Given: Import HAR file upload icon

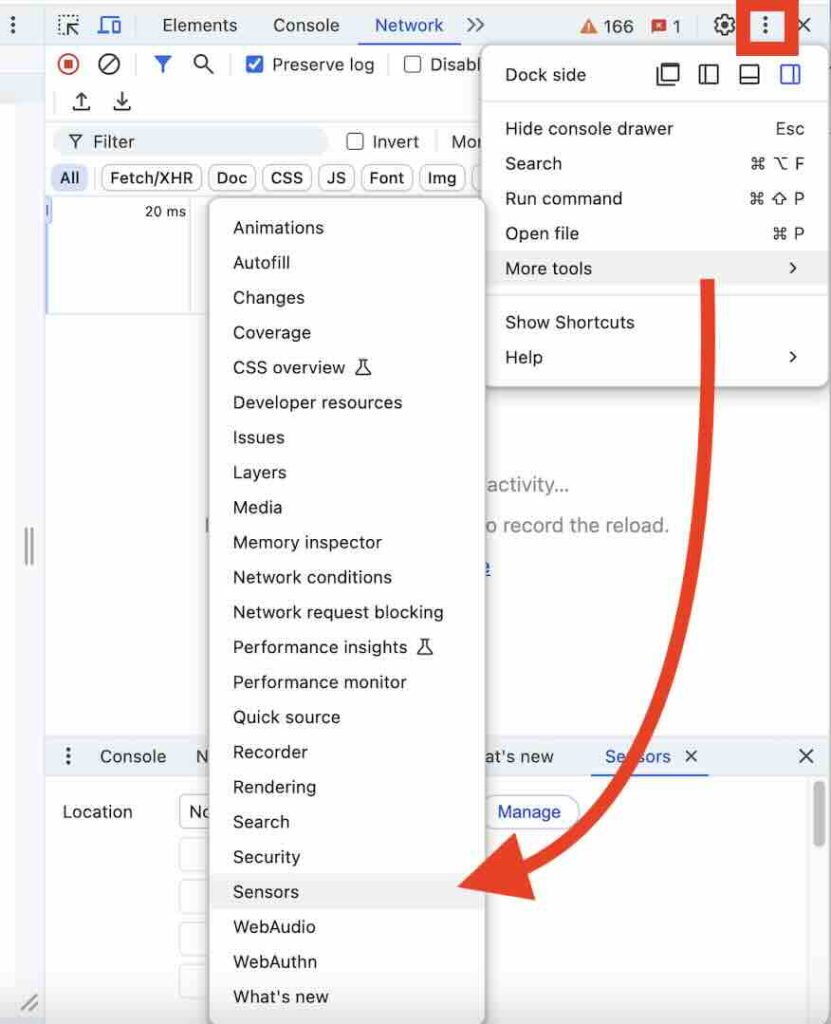Looking at the screenshot, I should coord(81,101).
